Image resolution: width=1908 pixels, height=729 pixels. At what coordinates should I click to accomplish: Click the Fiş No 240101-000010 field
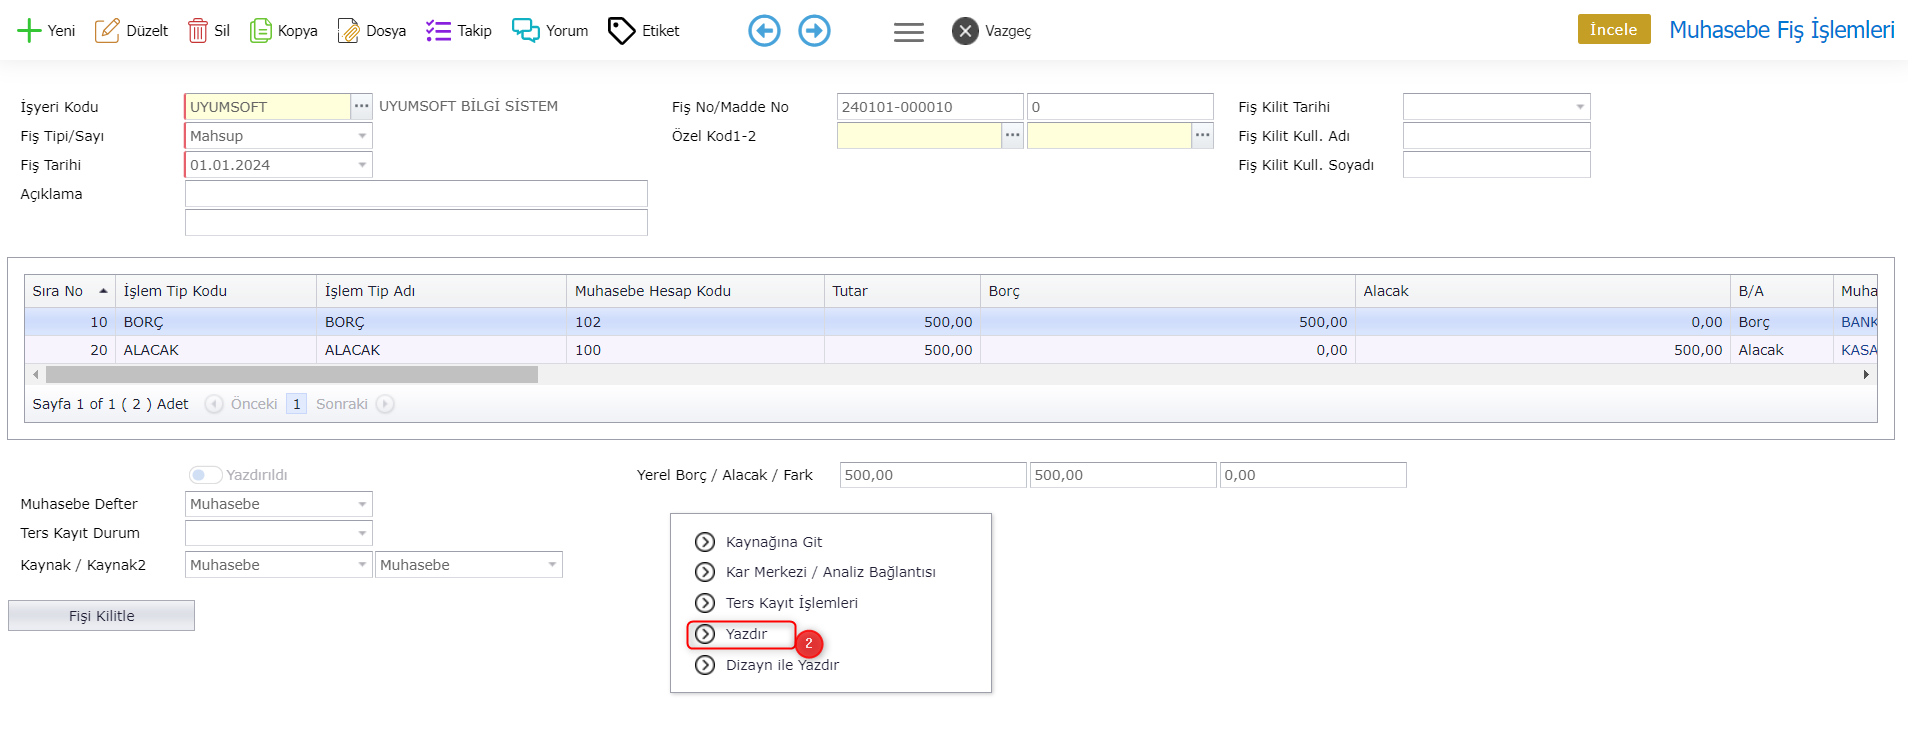930,106
